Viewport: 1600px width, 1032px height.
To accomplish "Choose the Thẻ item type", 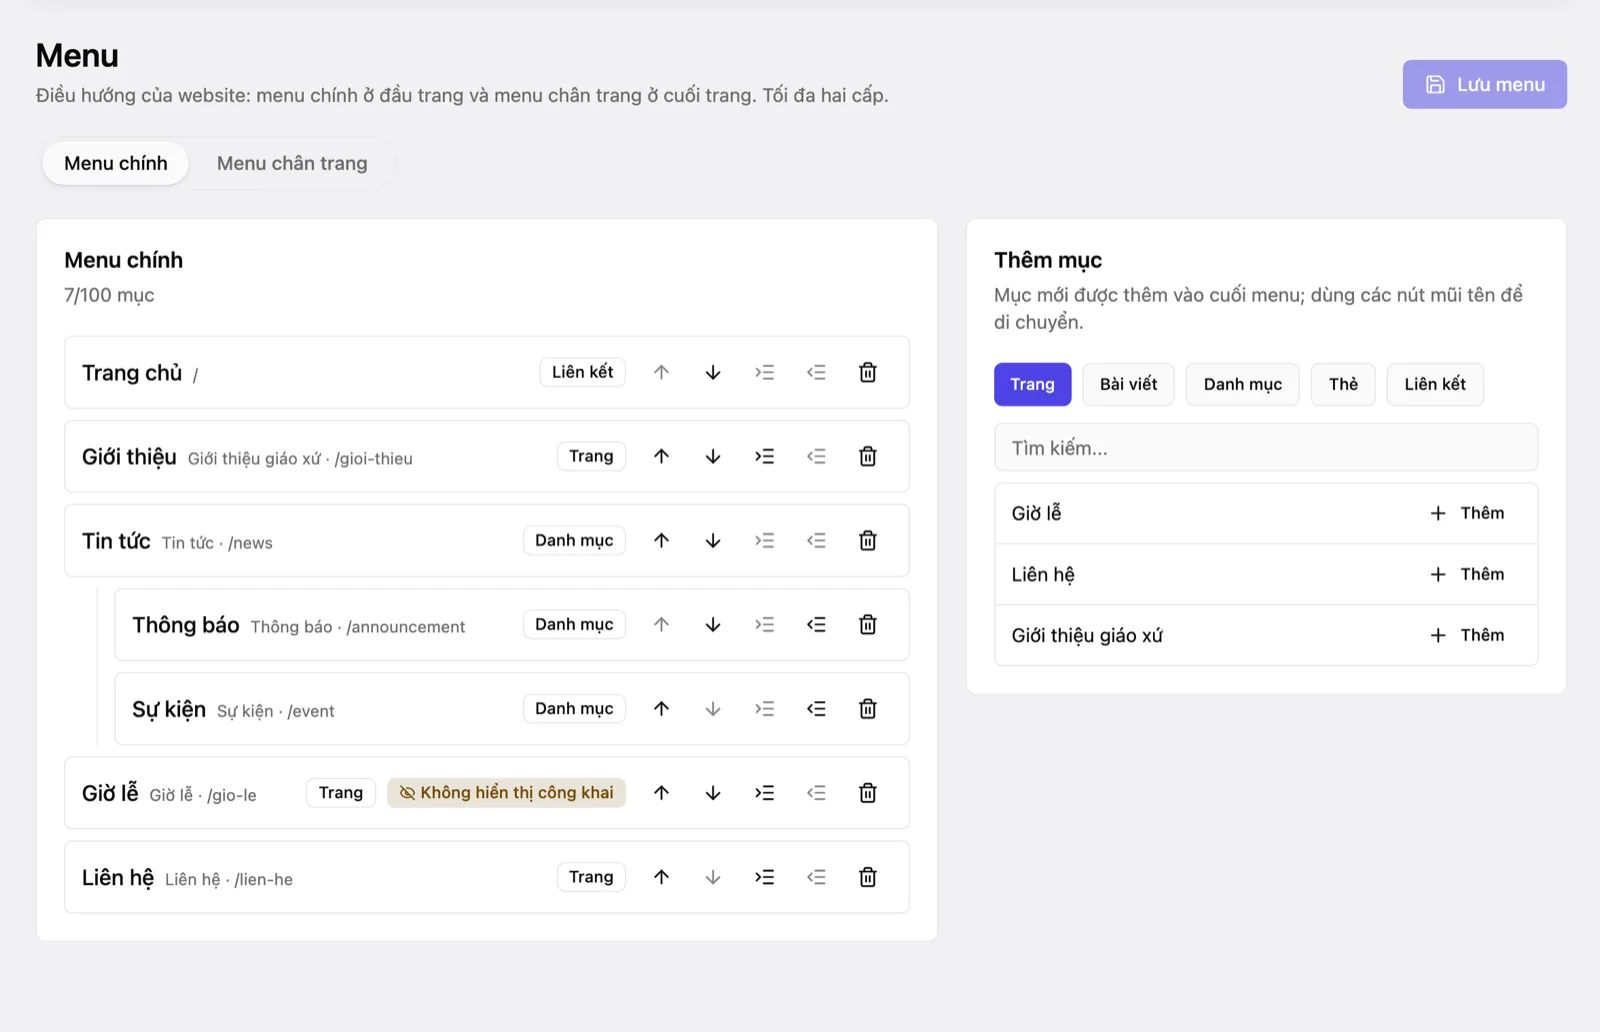I will coord(1343,384).
